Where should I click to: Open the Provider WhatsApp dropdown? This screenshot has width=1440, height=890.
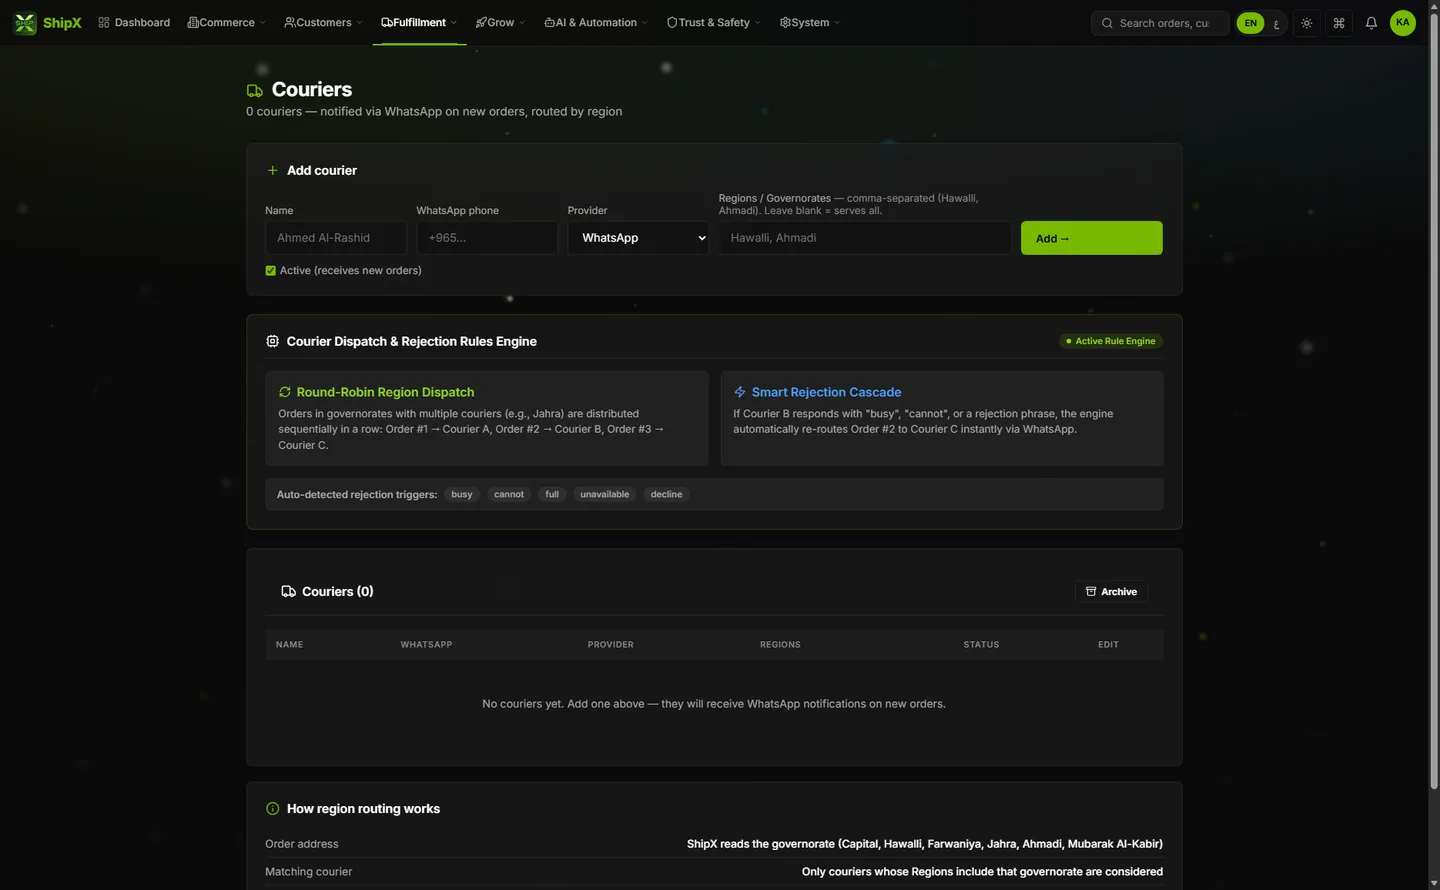click(x=638, y=238)
